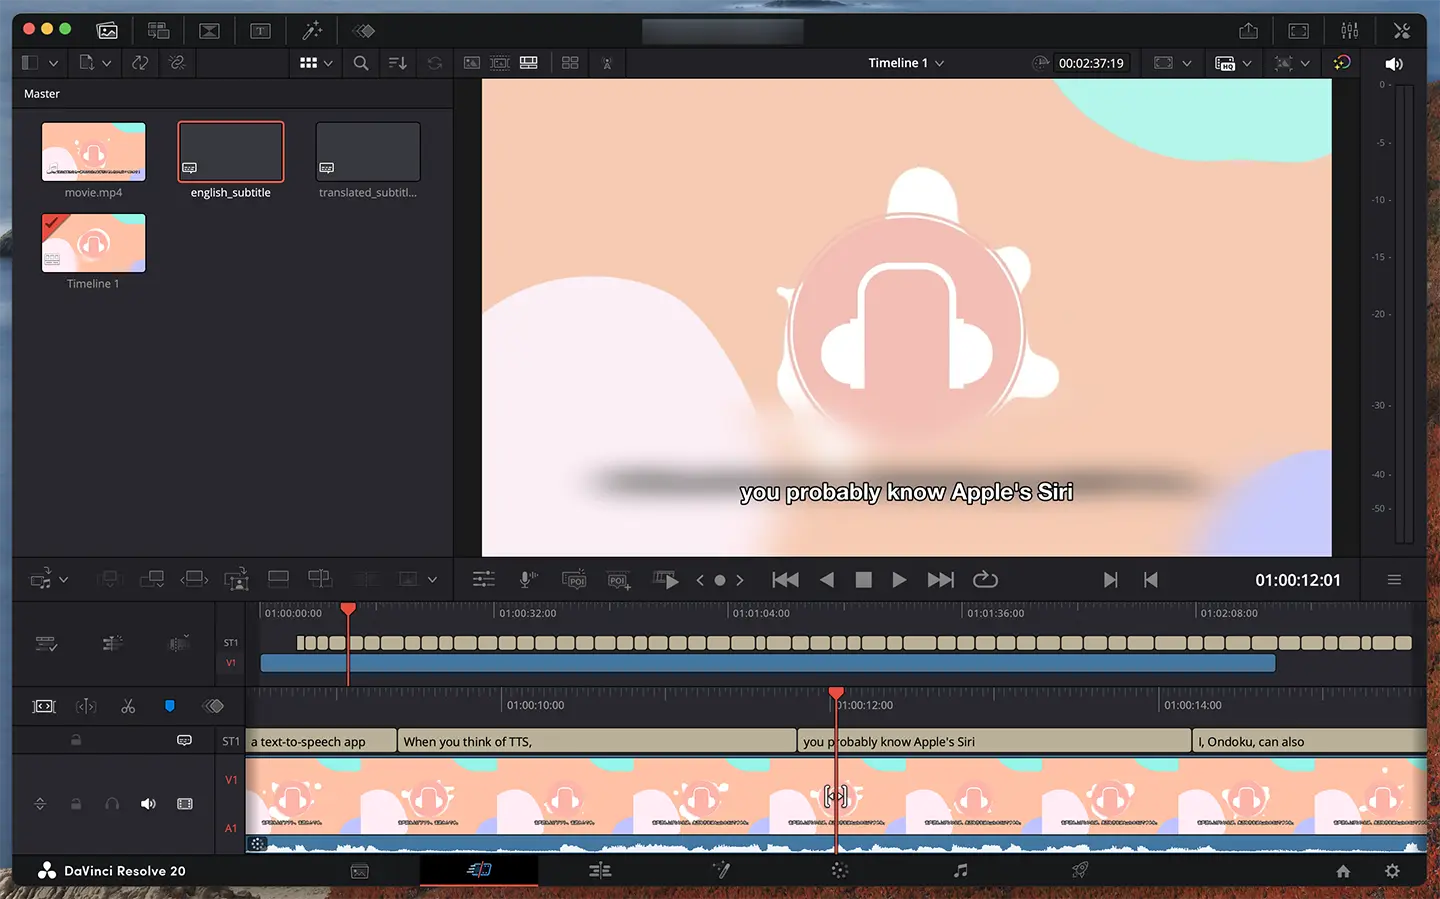Screen dimensions: 1440x899
Task: Expand the media pool view mode dropdown
Action: tap(327, 63)
